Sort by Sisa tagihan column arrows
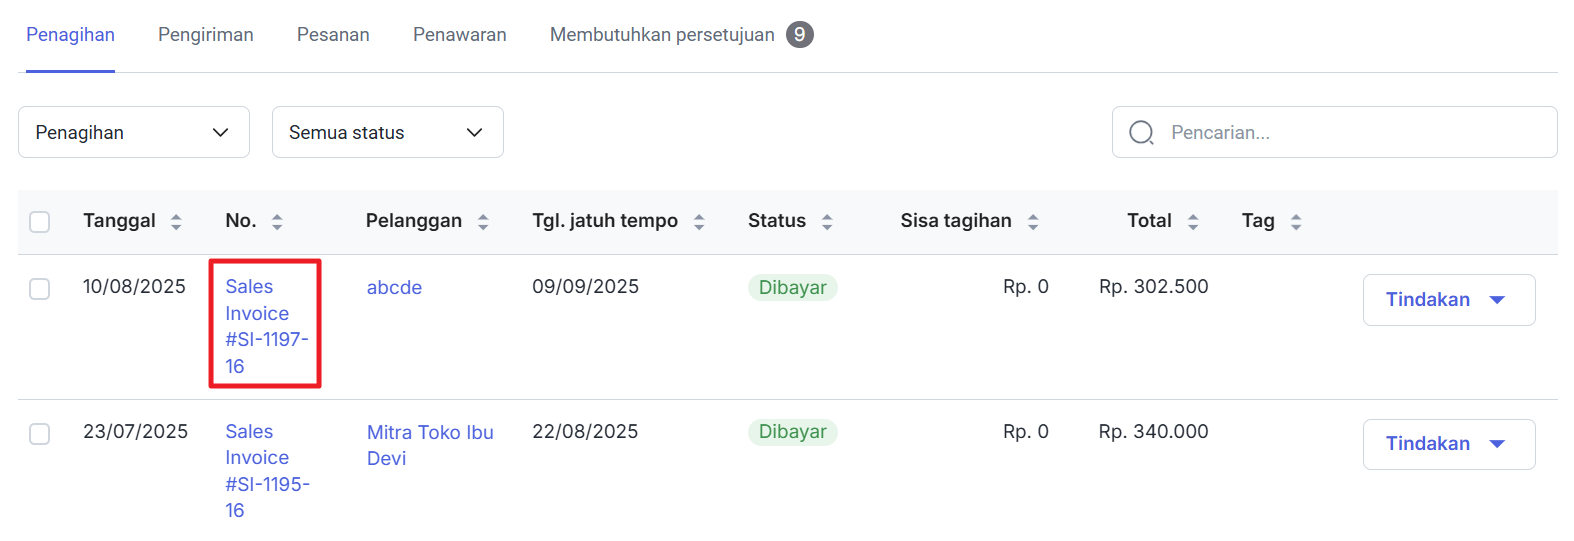This screenshot has height=541, width=1574. click(x=1033, y=222)
